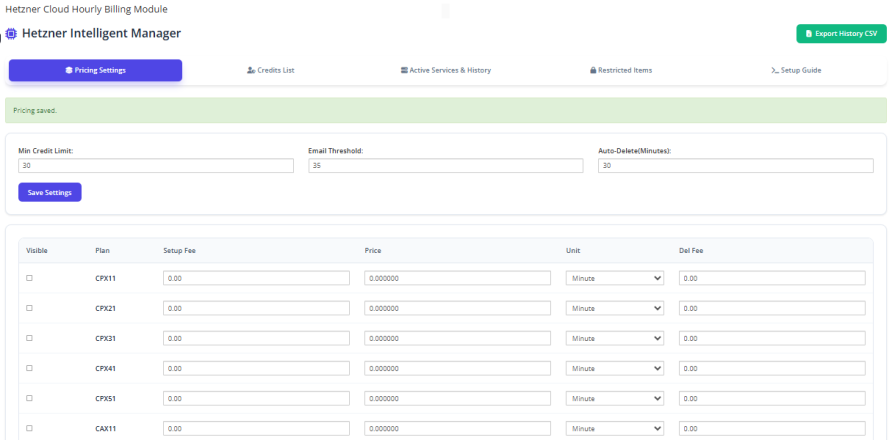Enable the Visible checkbox for CPX11

[30, 278]
